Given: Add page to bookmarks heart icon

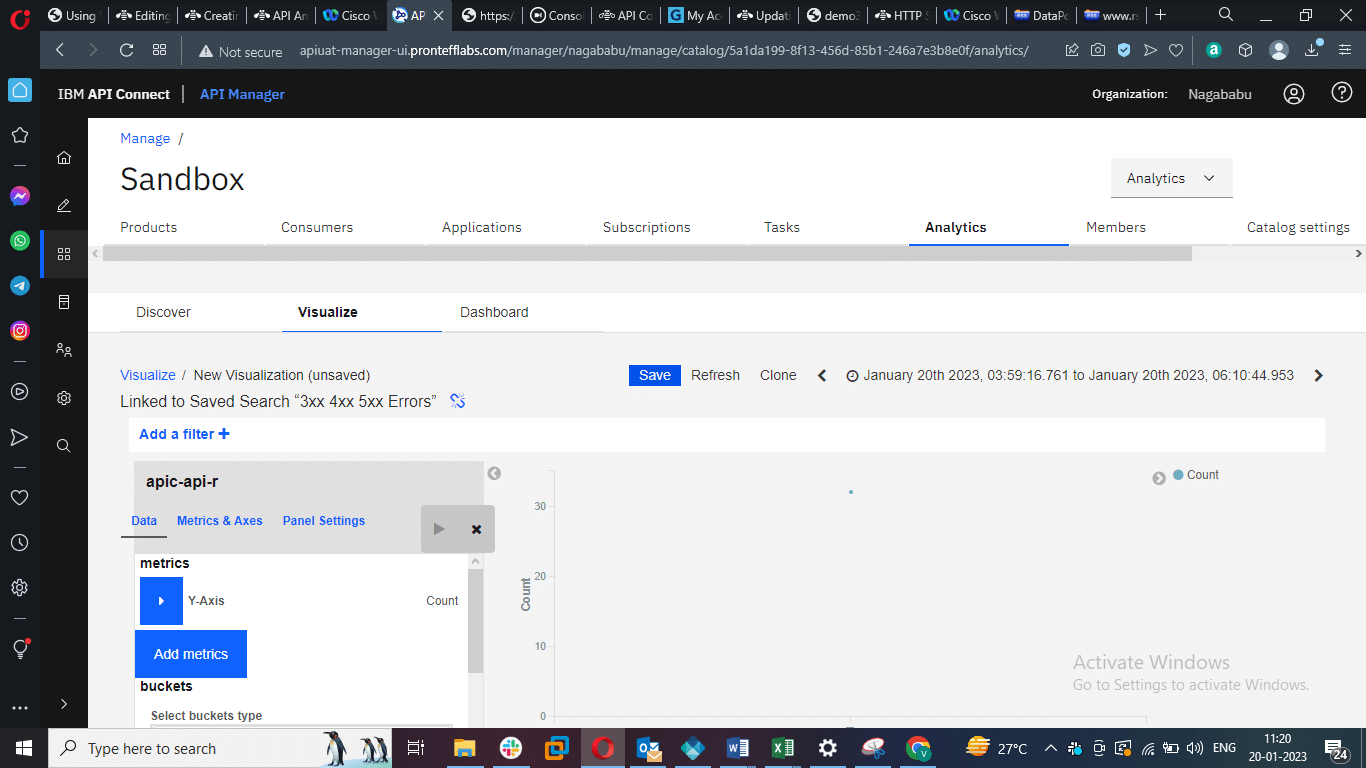Looking at the screenshot, I should click(1176, 50).
